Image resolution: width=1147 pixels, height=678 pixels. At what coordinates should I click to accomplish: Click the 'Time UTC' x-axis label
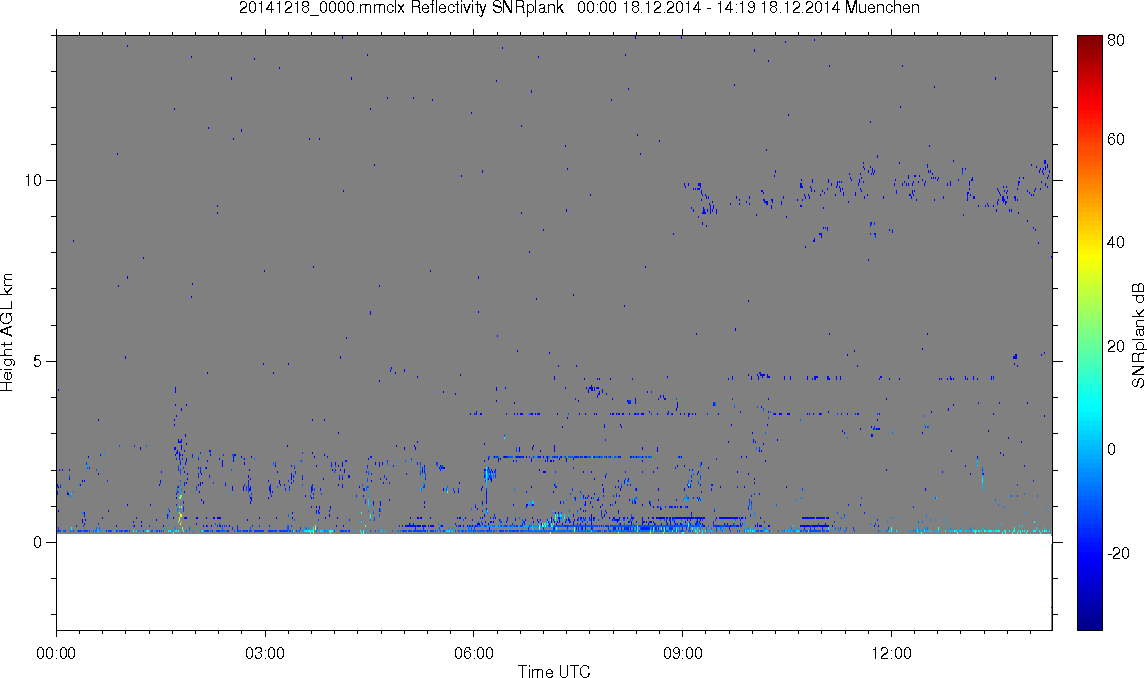click(x=554, y=671)
